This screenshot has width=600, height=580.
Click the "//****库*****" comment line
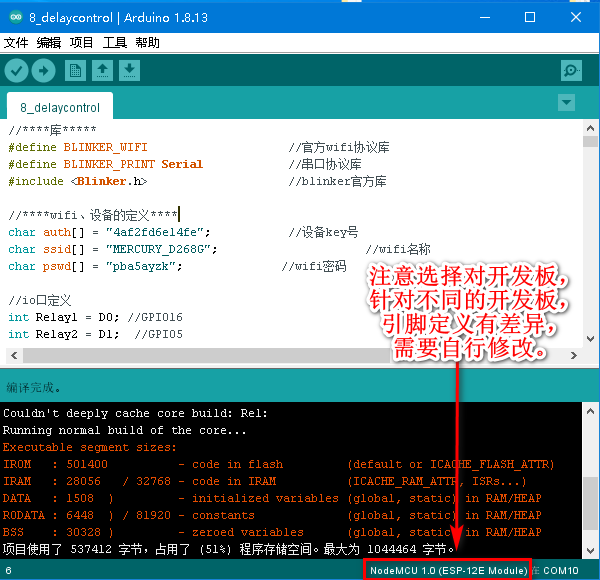[x=52, y=130]
